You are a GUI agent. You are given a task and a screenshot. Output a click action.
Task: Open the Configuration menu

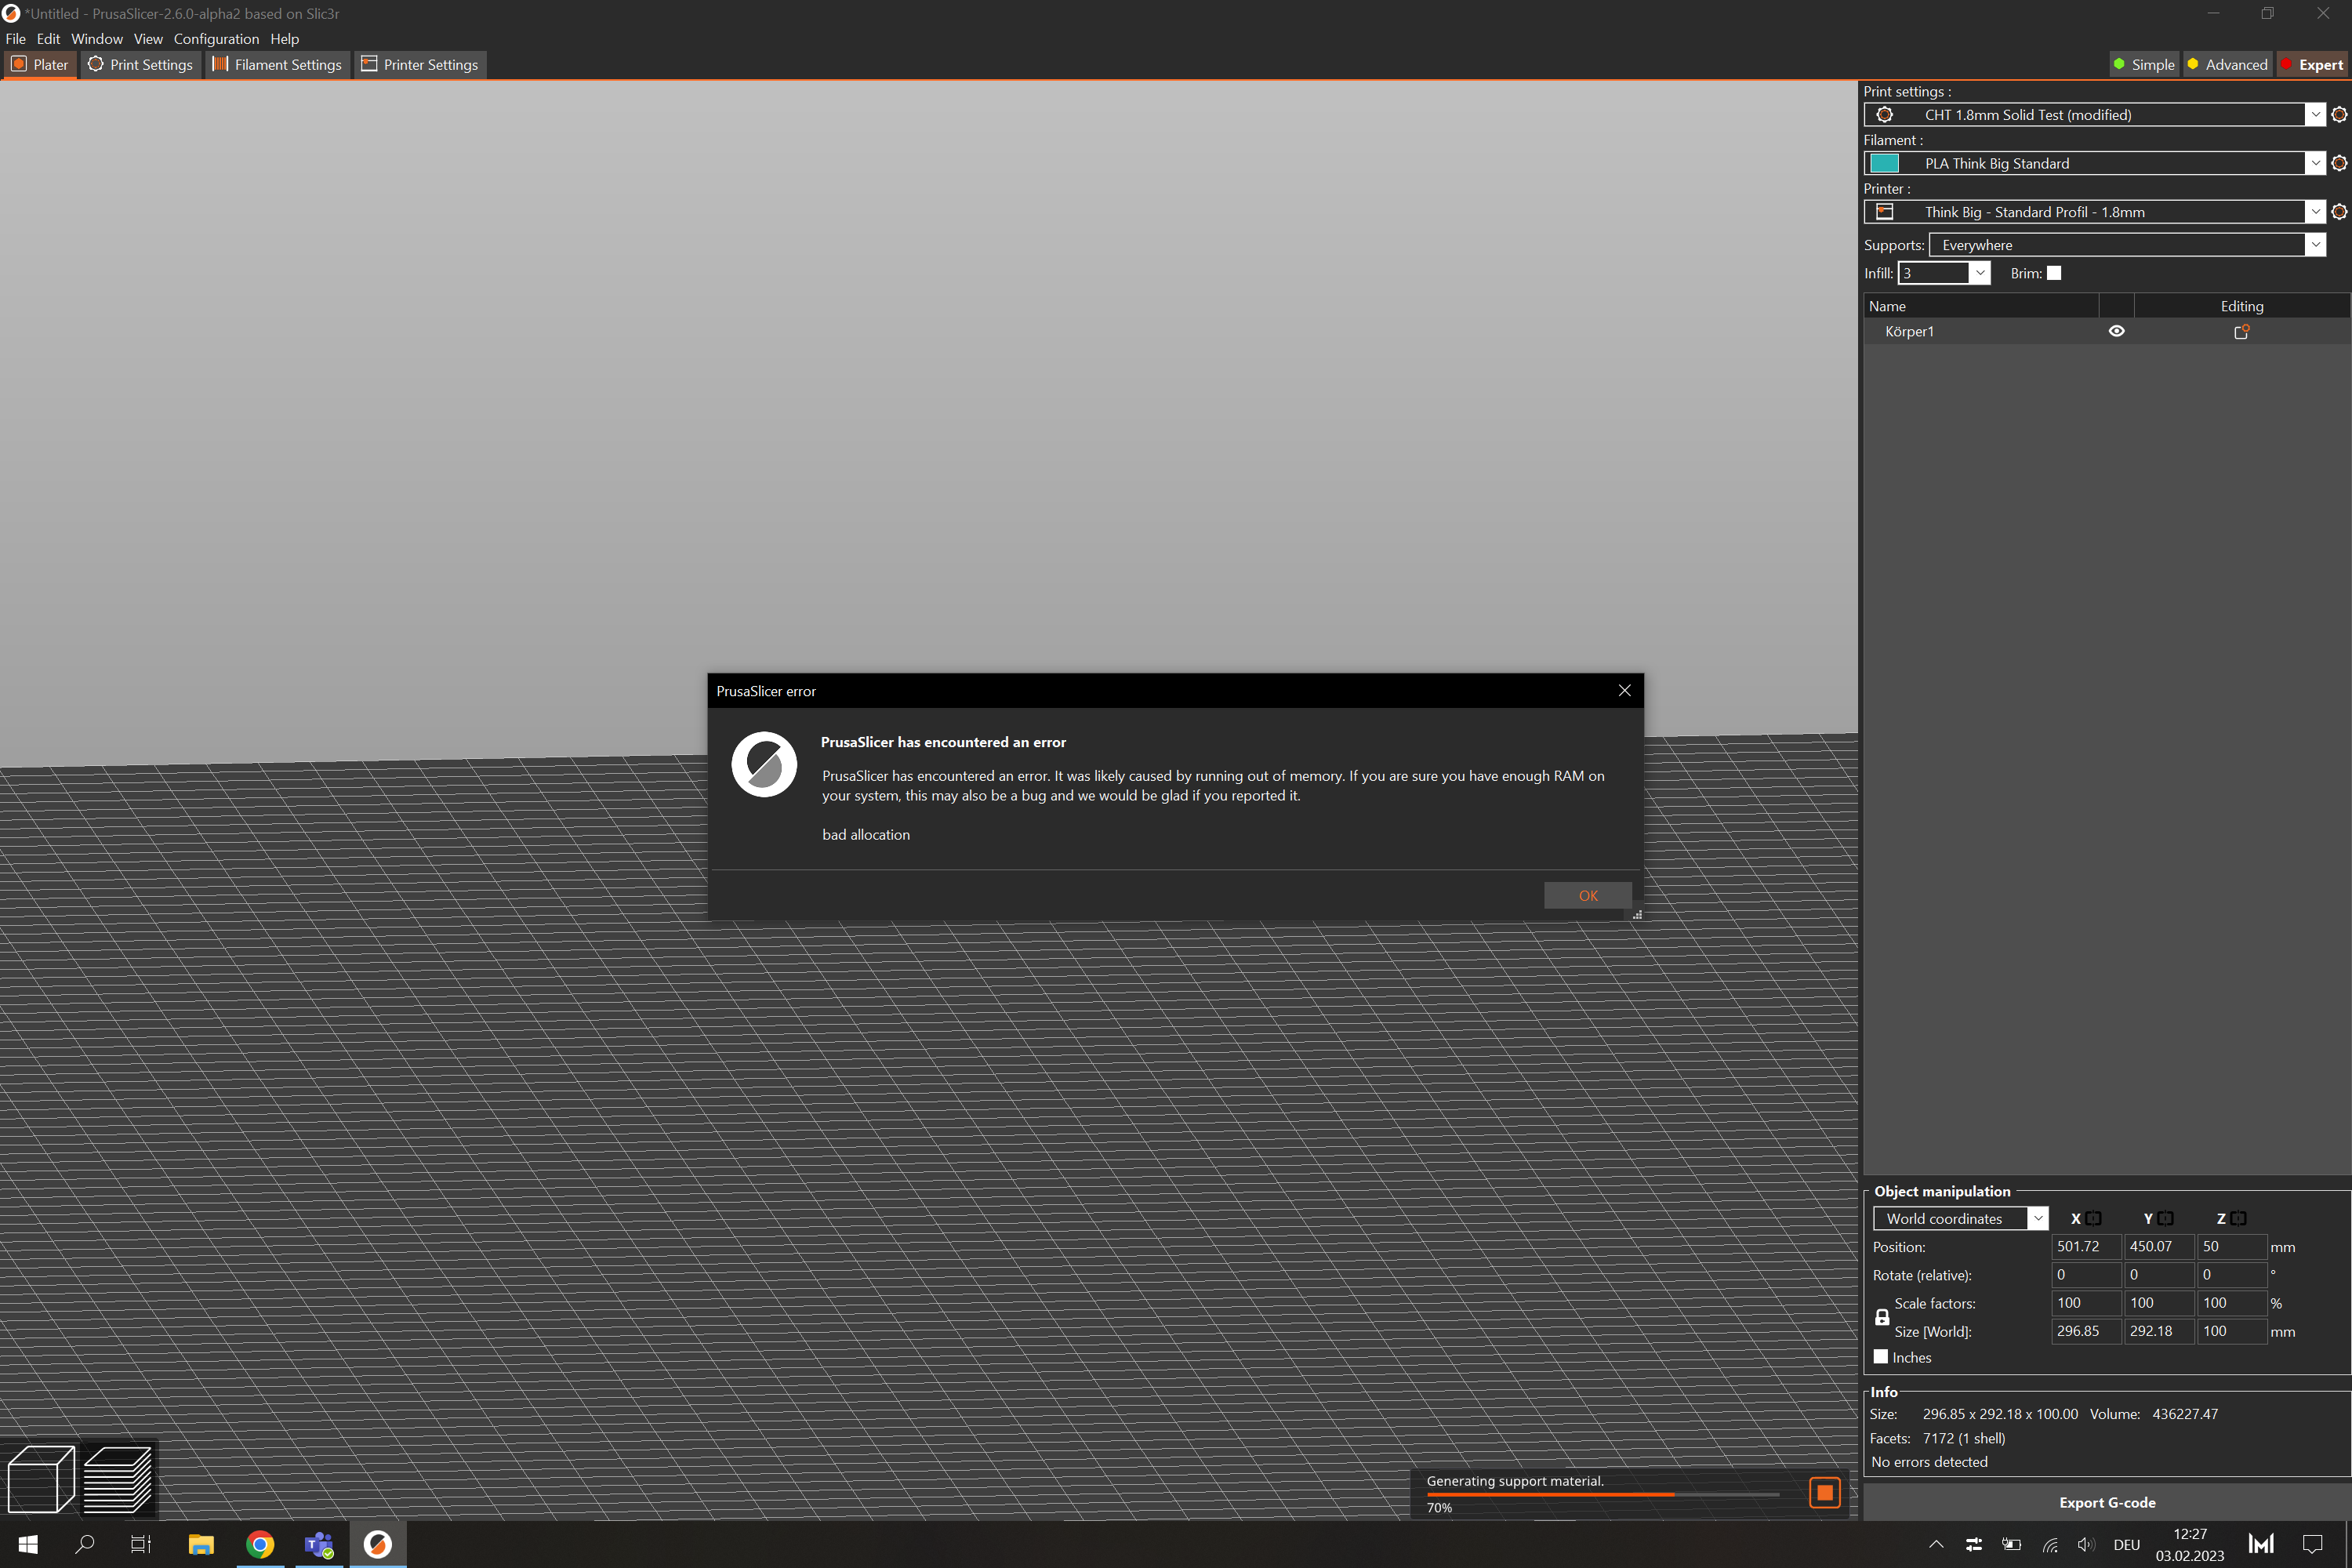tap(216, 38)
